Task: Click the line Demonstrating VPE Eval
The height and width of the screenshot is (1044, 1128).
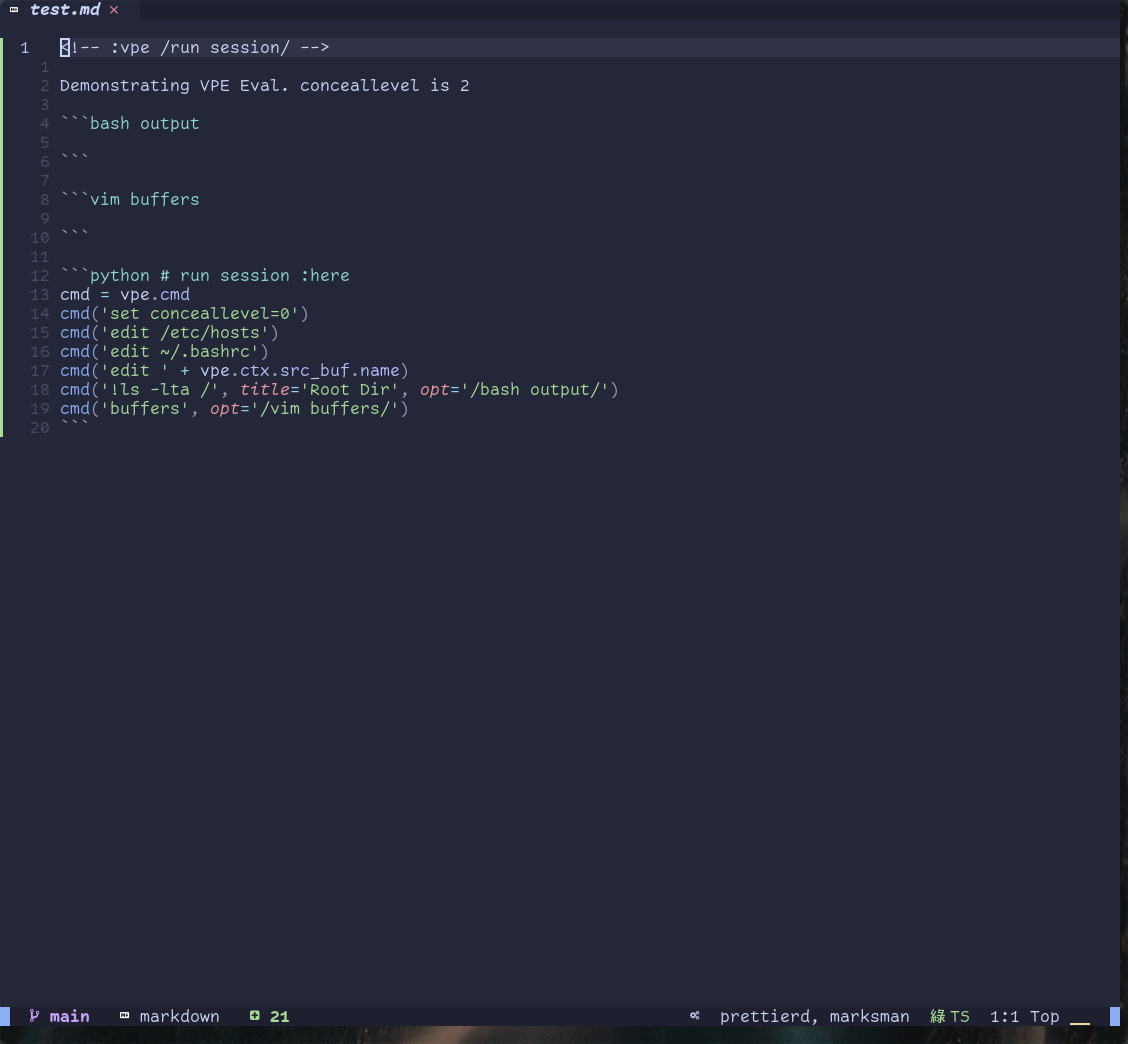Action: click(x=264, y=86)
